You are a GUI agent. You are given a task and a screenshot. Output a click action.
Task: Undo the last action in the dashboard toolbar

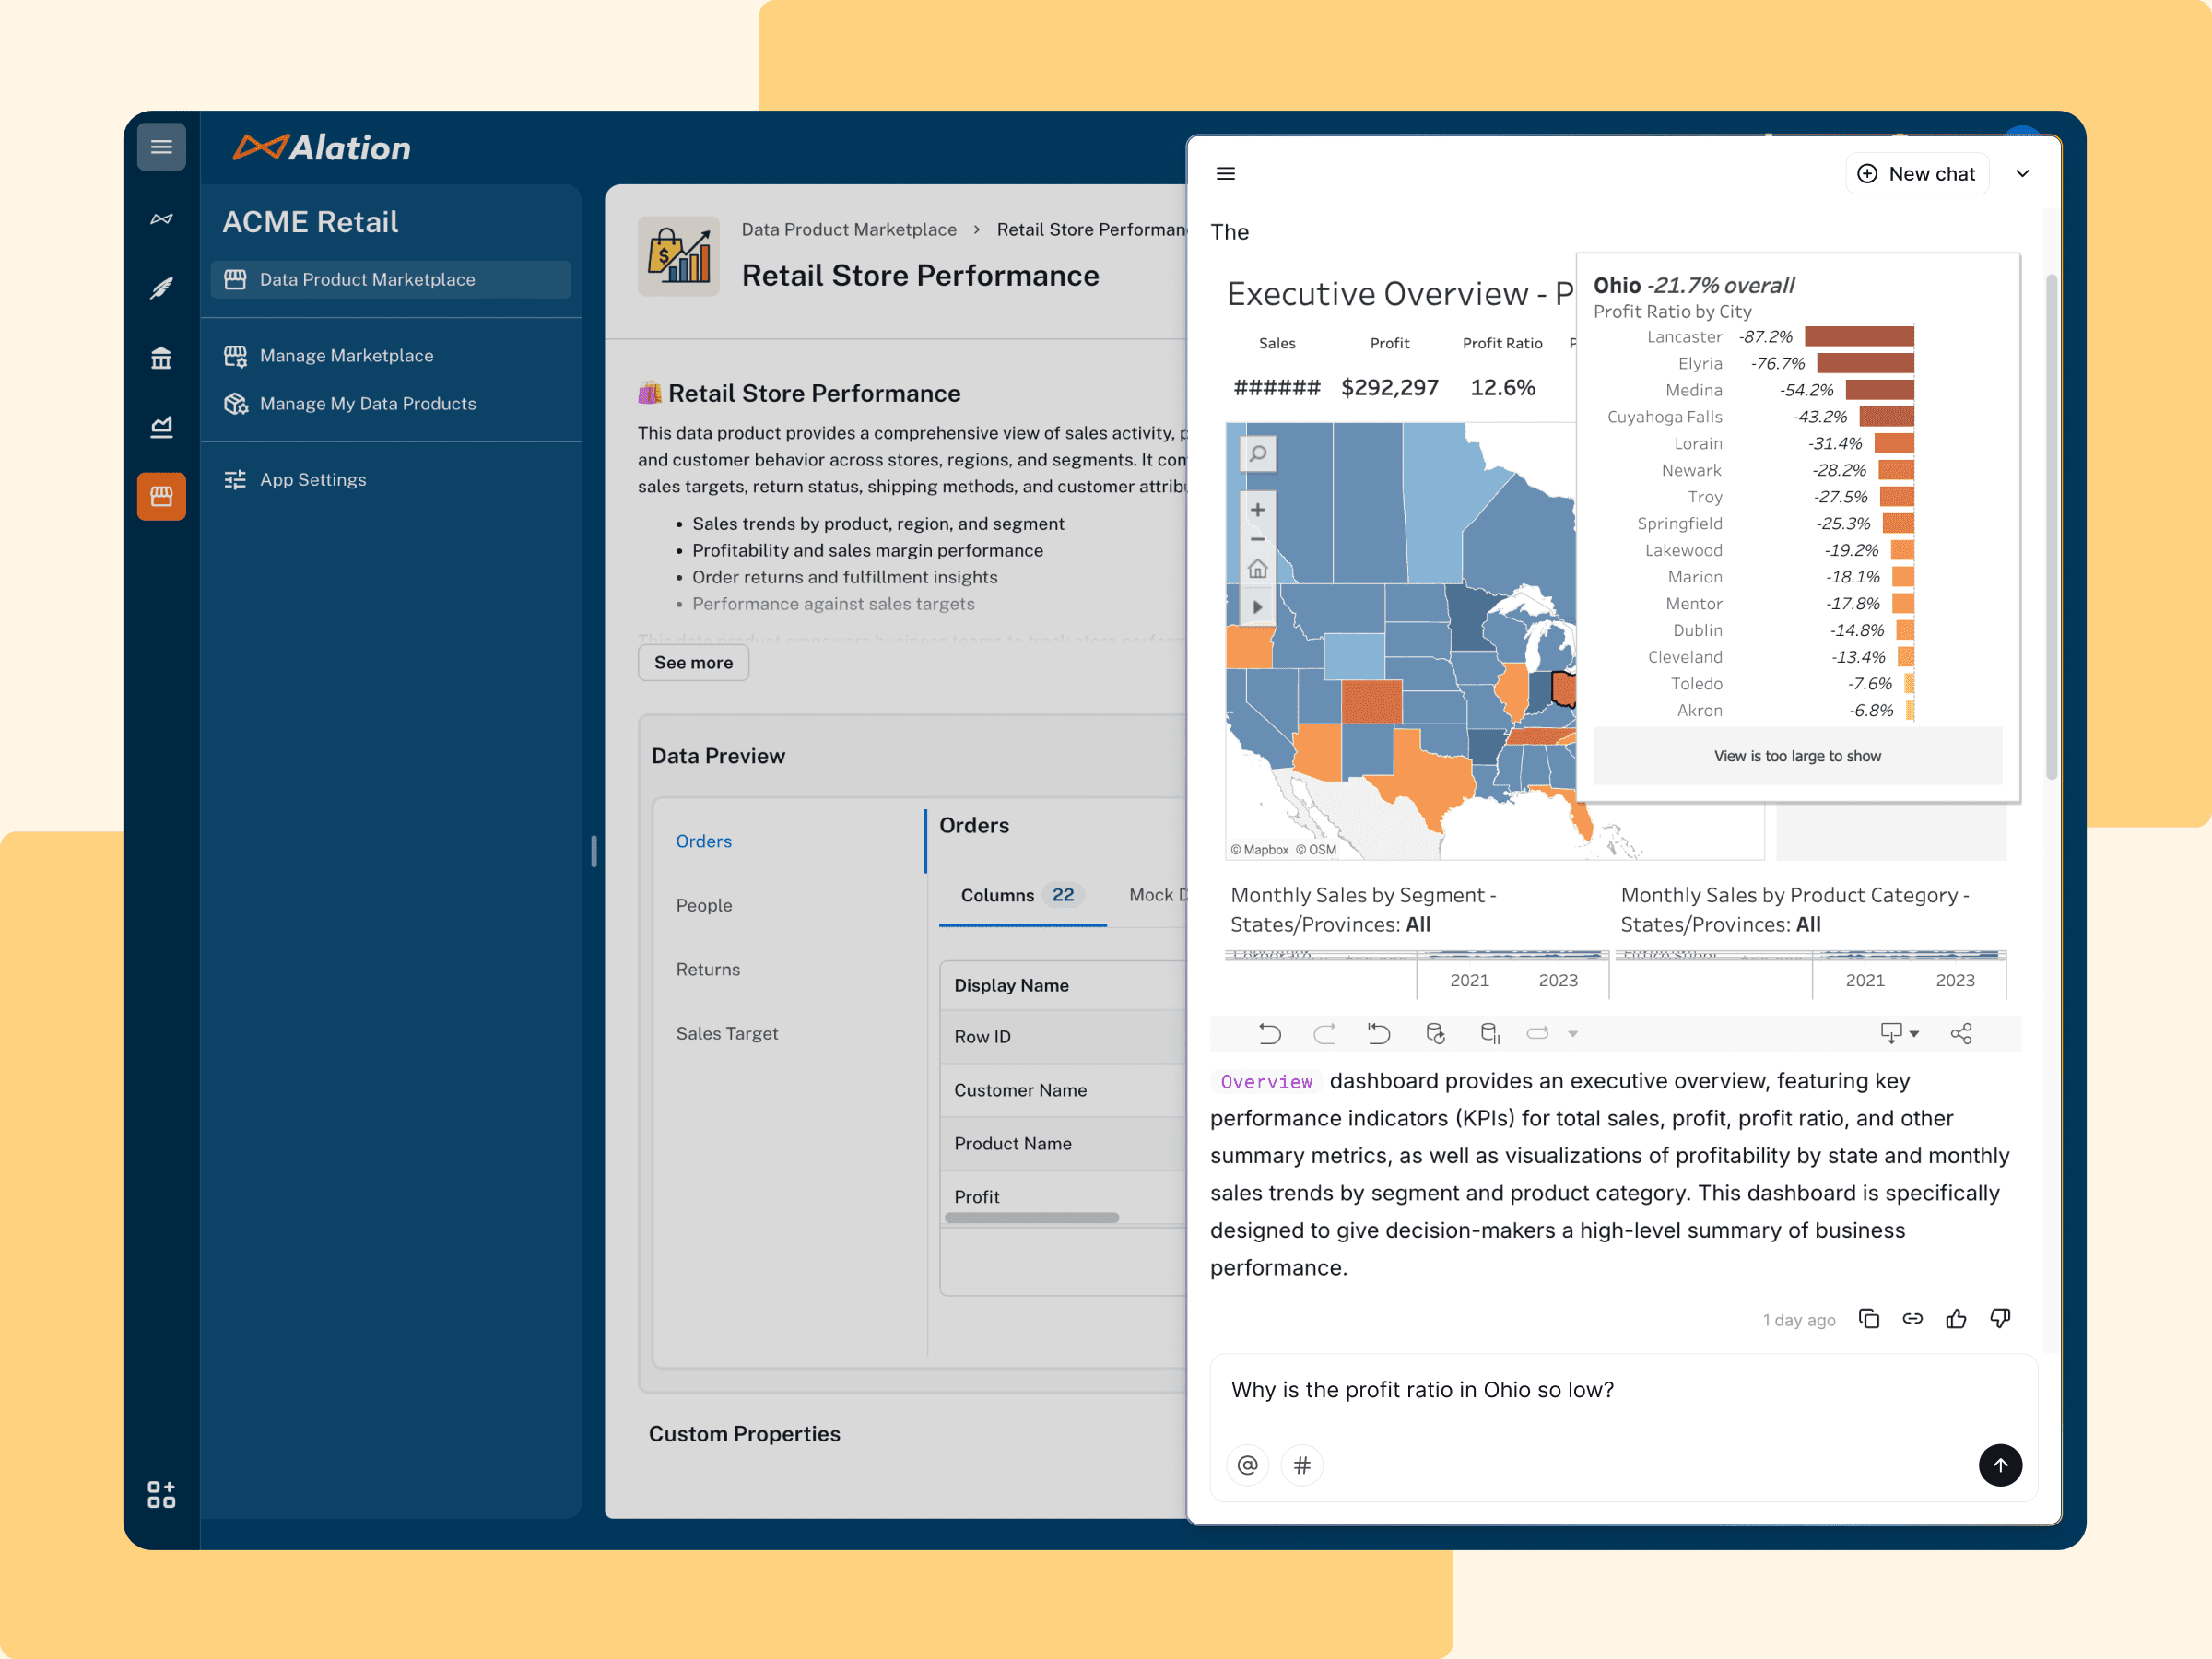click(1271, 1033)
